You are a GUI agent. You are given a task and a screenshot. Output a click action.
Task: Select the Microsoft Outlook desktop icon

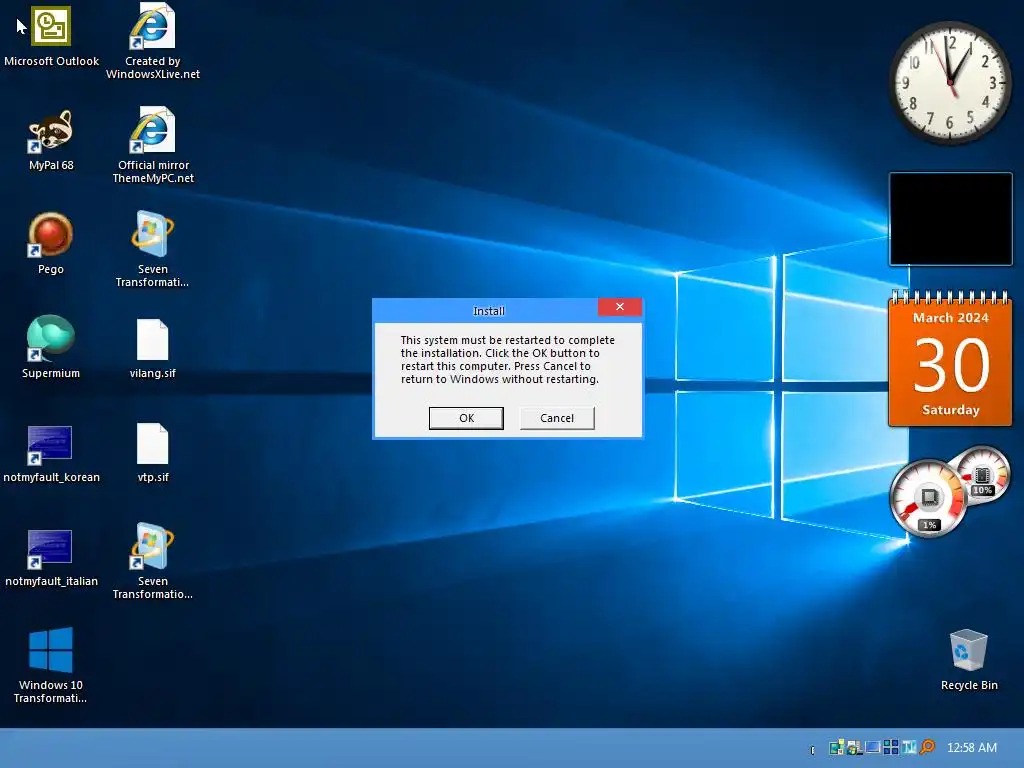51,36
